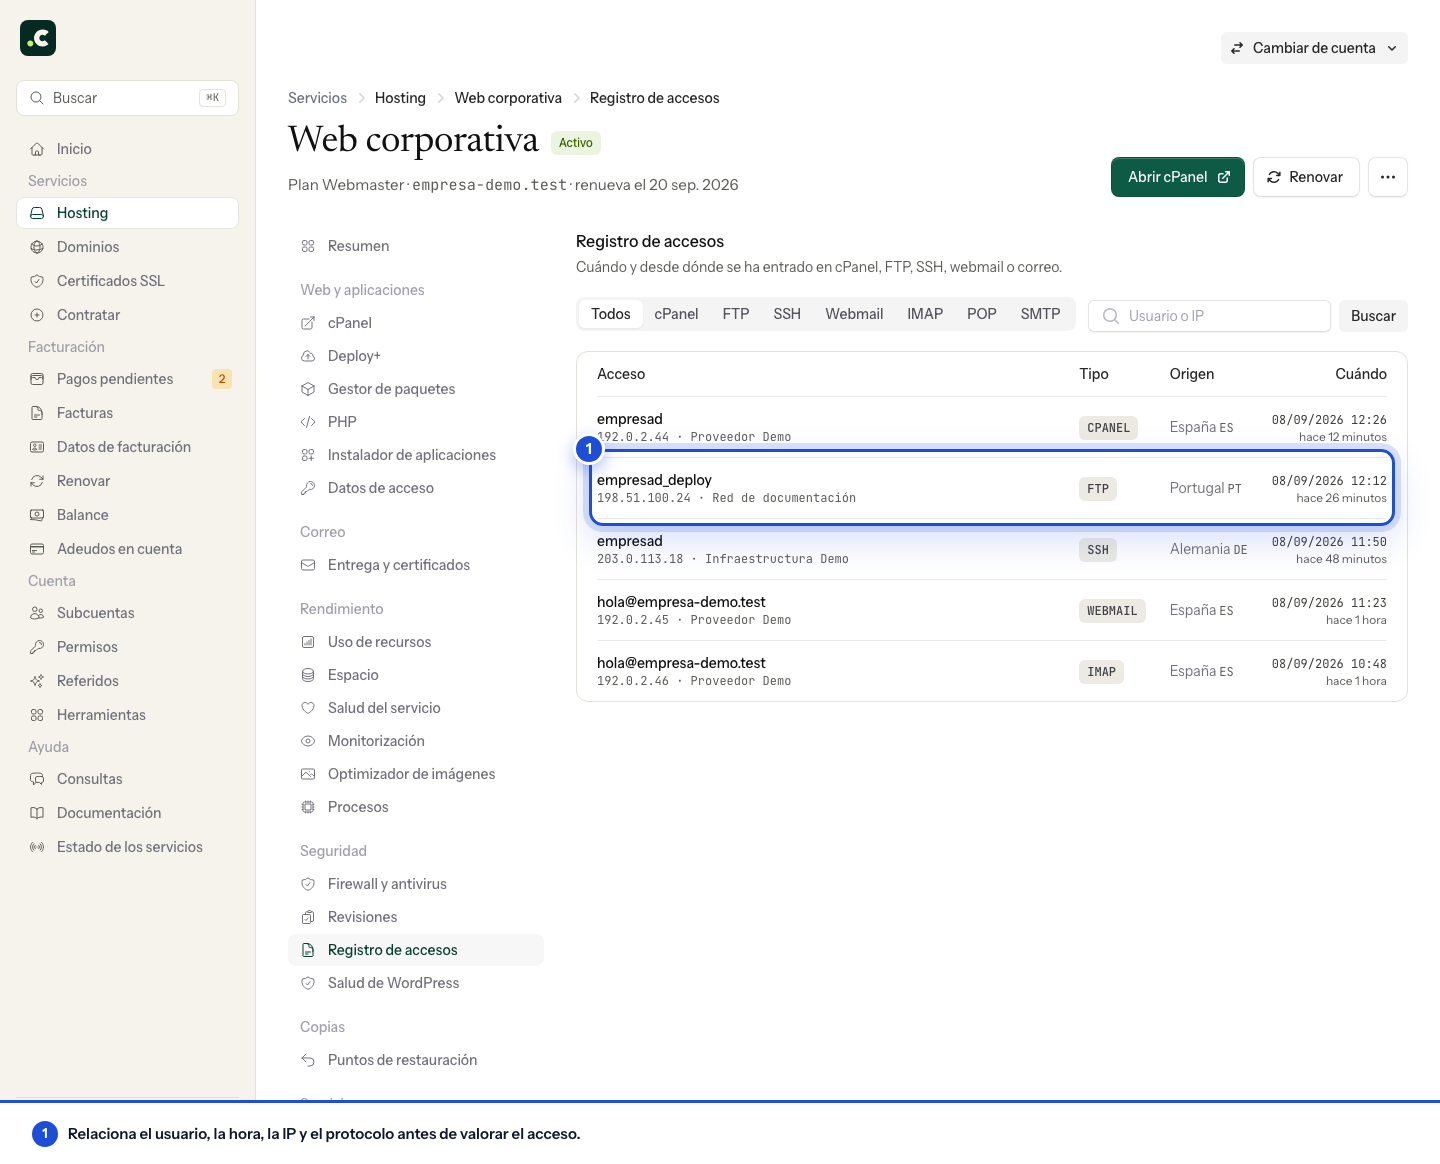Screen dimensions: 1440x1164
Task: Open Firewall y antivirus section
Action: pos(416,884)
